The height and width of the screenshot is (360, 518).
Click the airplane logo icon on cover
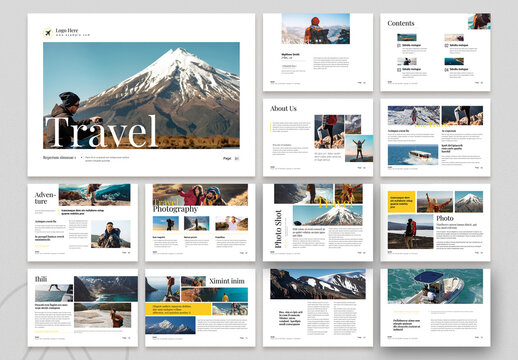click(48, 33)
